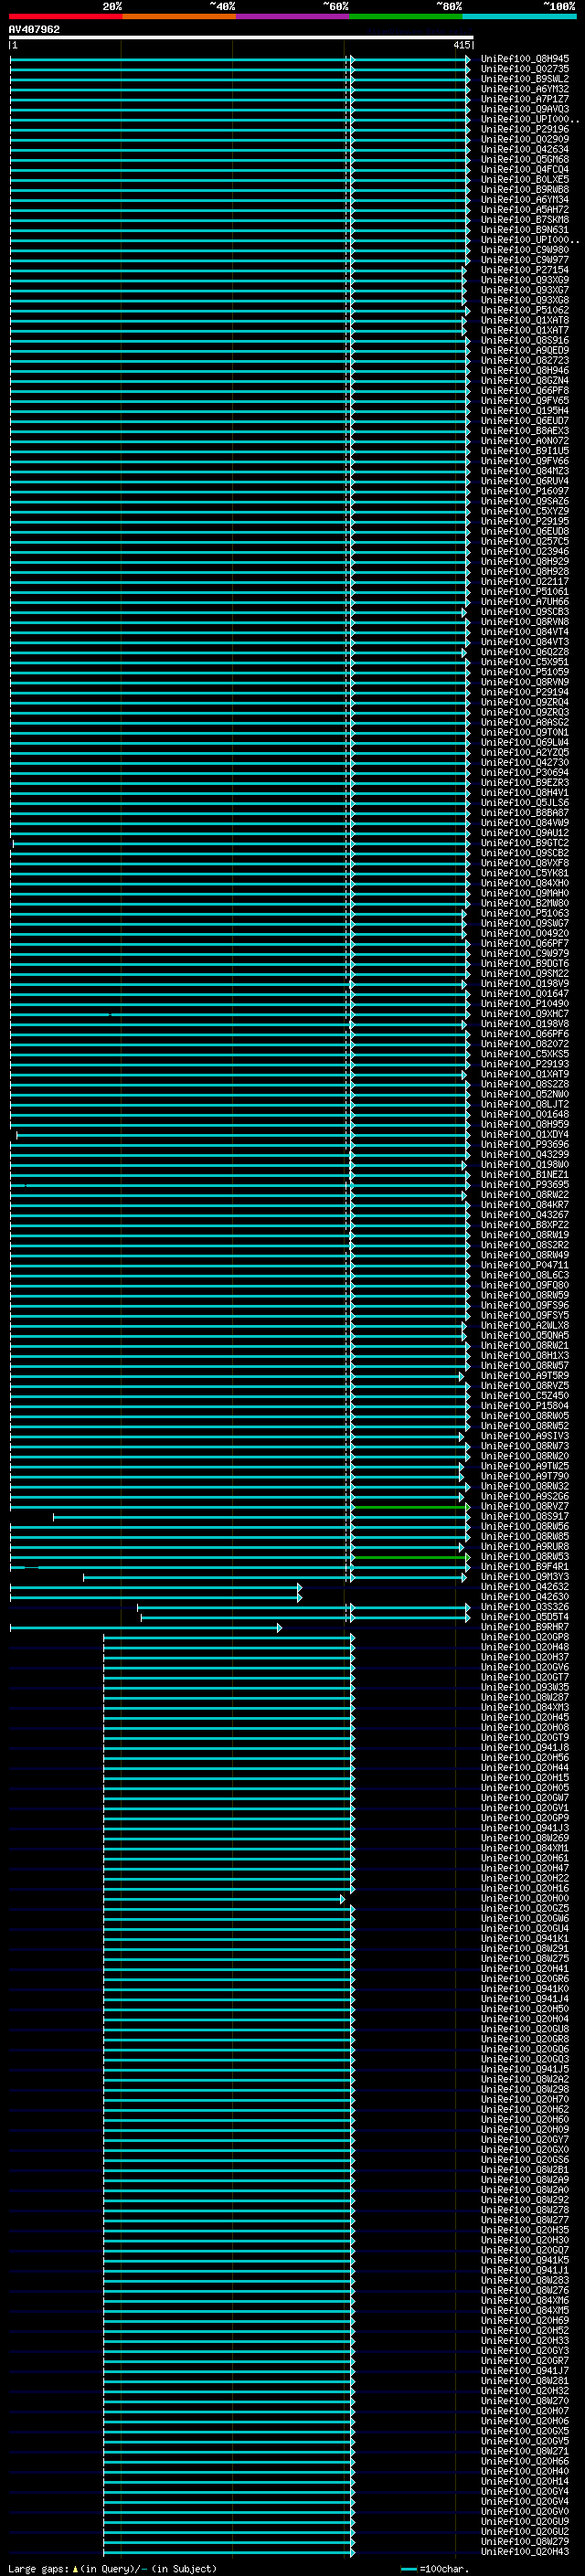Click the =100char. scale legend

click(434, 2569)
